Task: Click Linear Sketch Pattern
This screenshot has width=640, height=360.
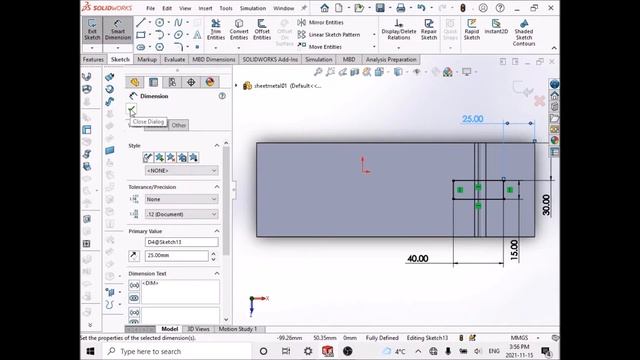Action: pyautogui.click(x=329, y=35)
